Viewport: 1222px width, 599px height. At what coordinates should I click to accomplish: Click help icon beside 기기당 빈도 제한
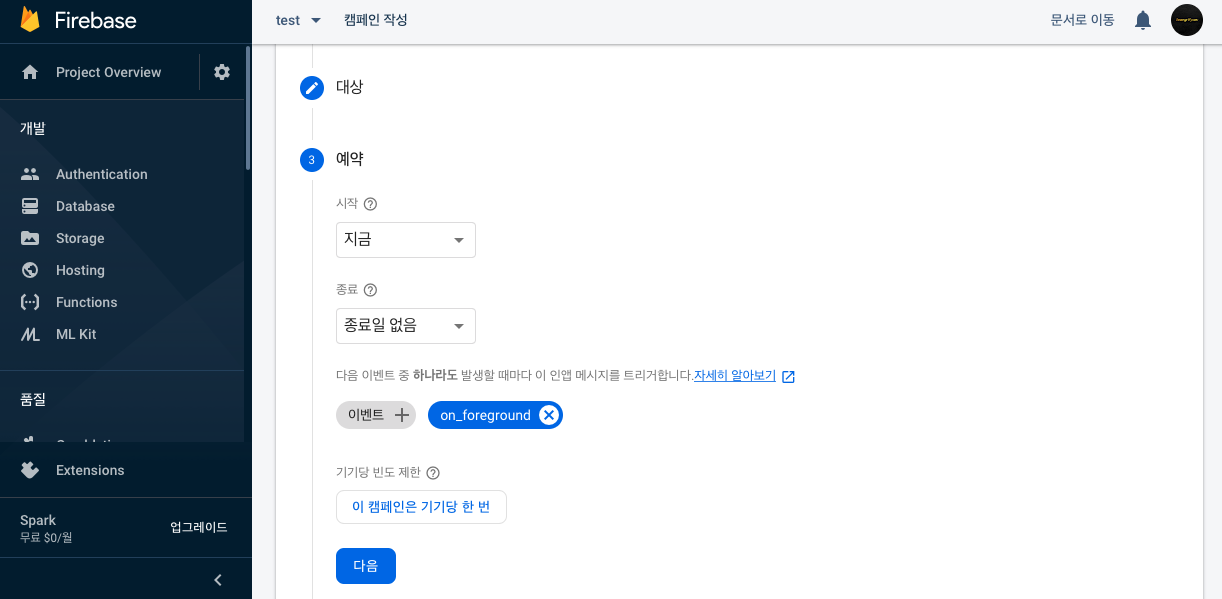coord(433,473)
